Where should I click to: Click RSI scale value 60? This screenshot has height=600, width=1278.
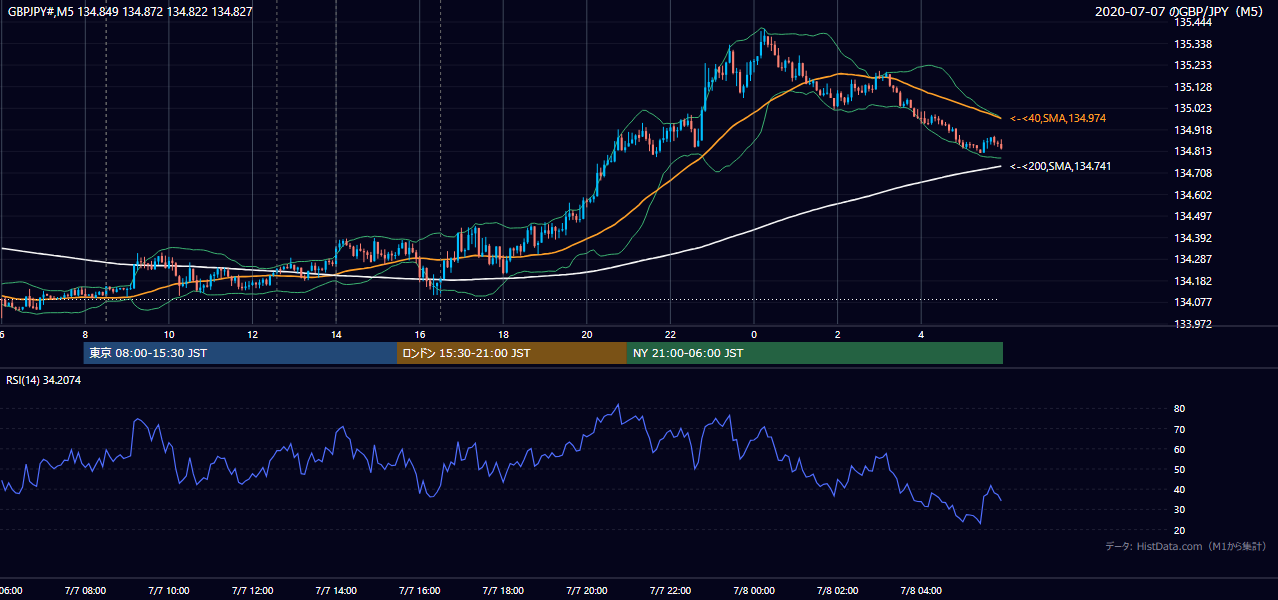click(1180, 449)
